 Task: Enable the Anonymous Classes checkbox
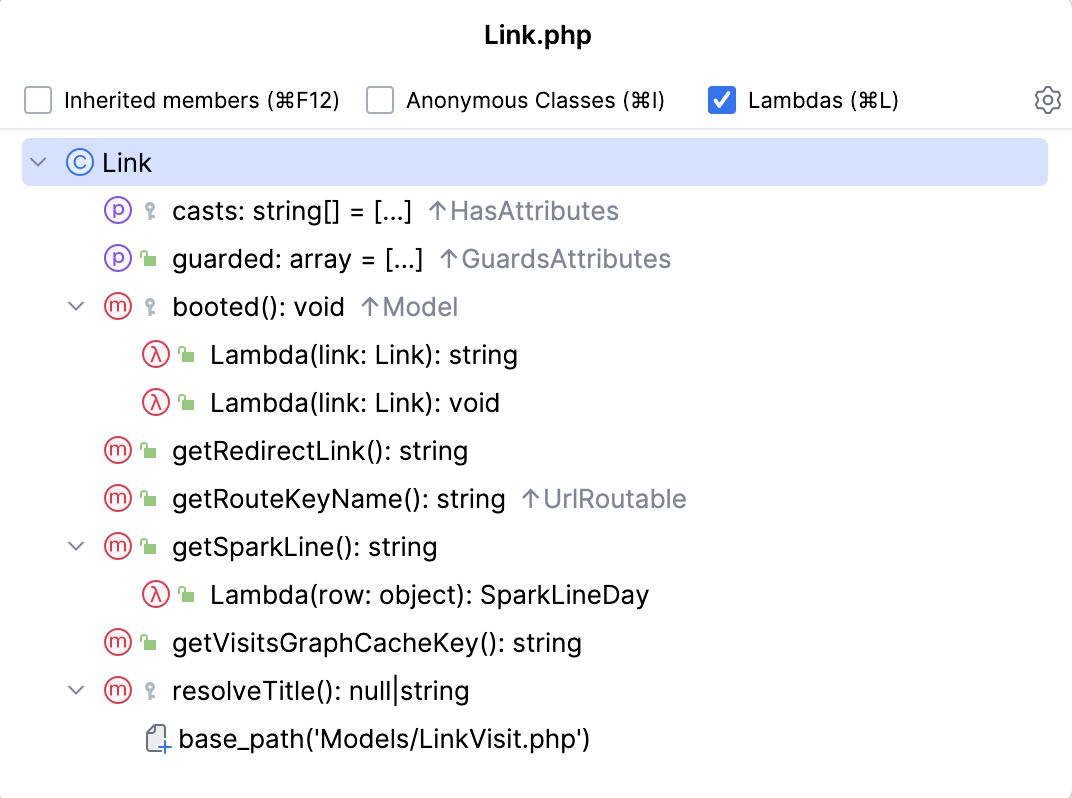click(x=380, y=100)
